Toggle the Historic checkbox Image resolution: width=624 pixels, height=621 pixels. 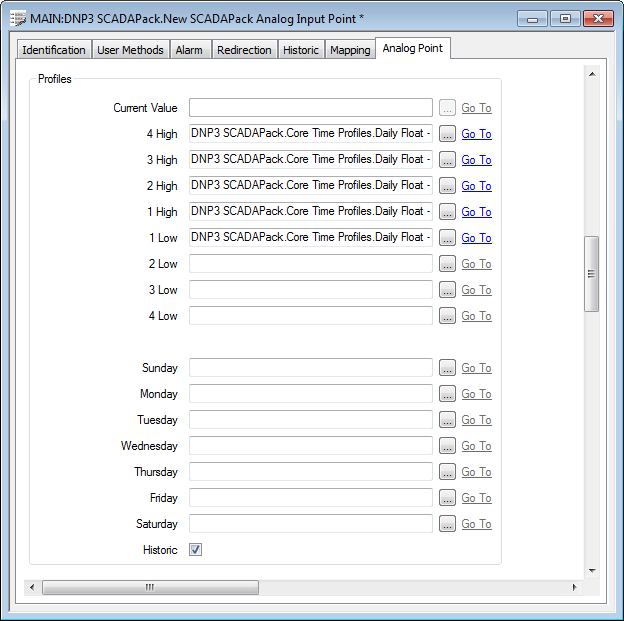[x=195, y=550]
